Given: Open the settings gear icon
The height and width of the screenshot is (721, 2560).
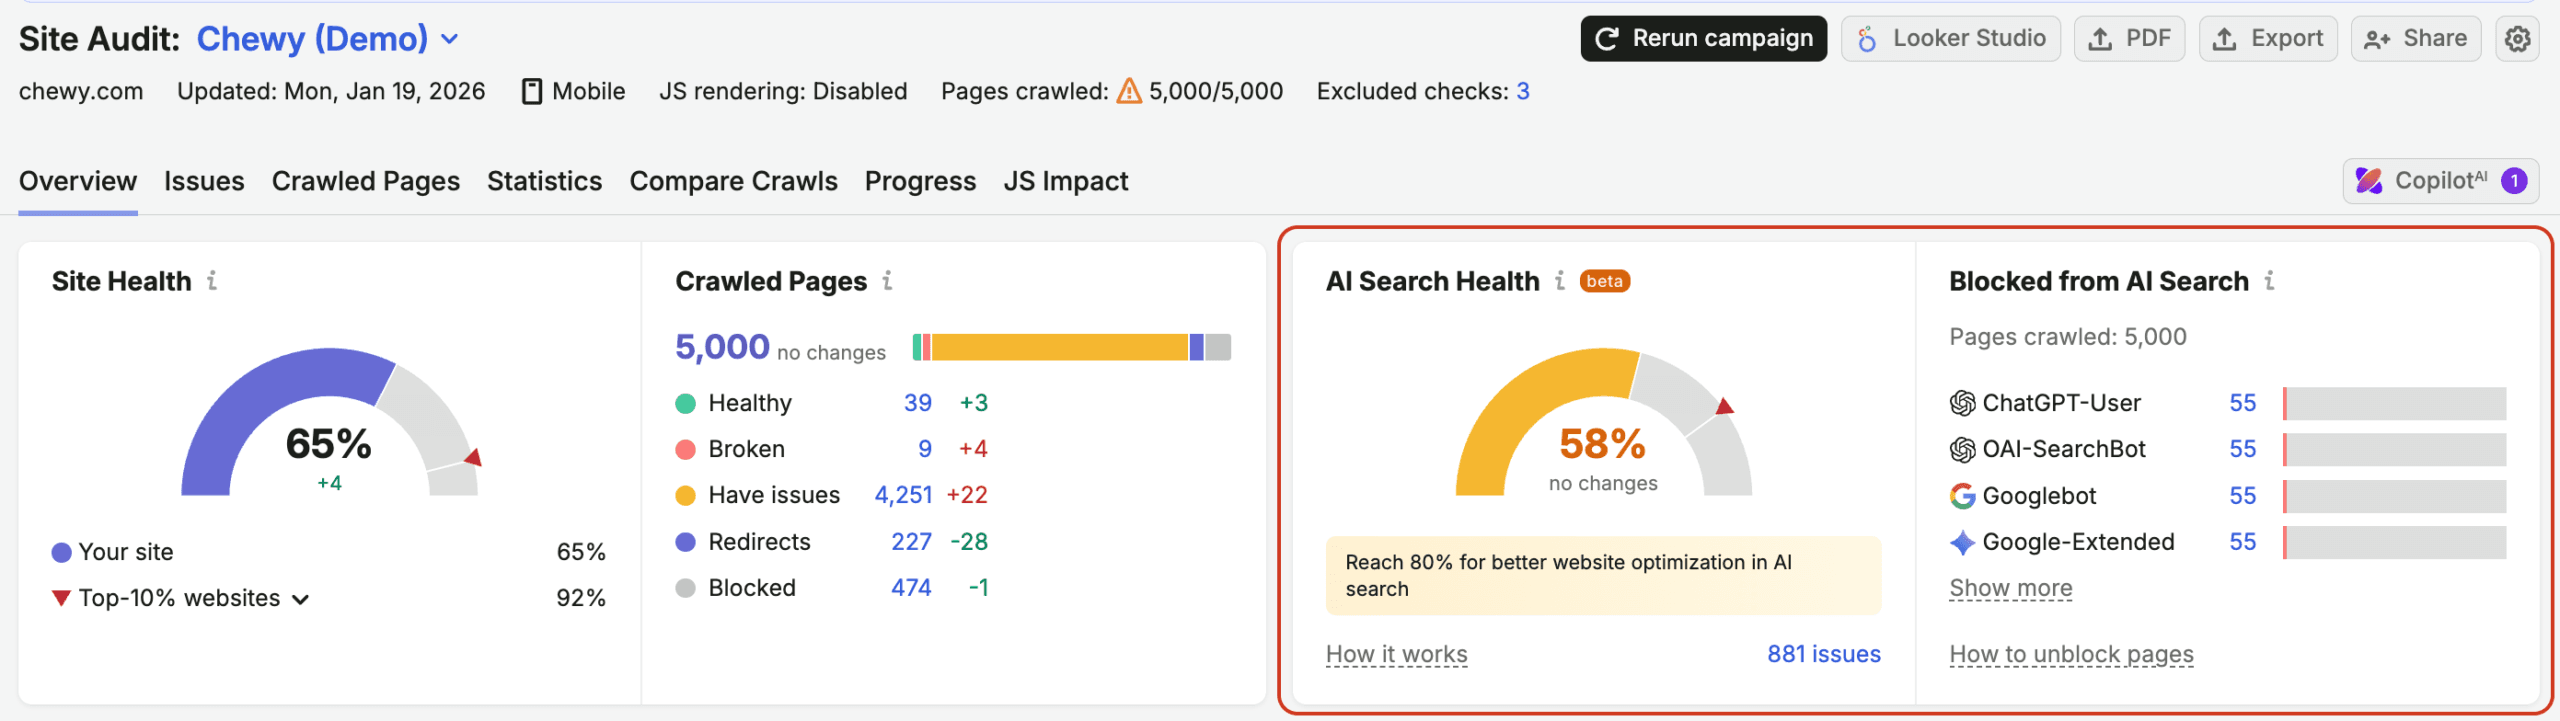Looking at the screenshot, I should pyautogui.click(x=2517, y=39).
